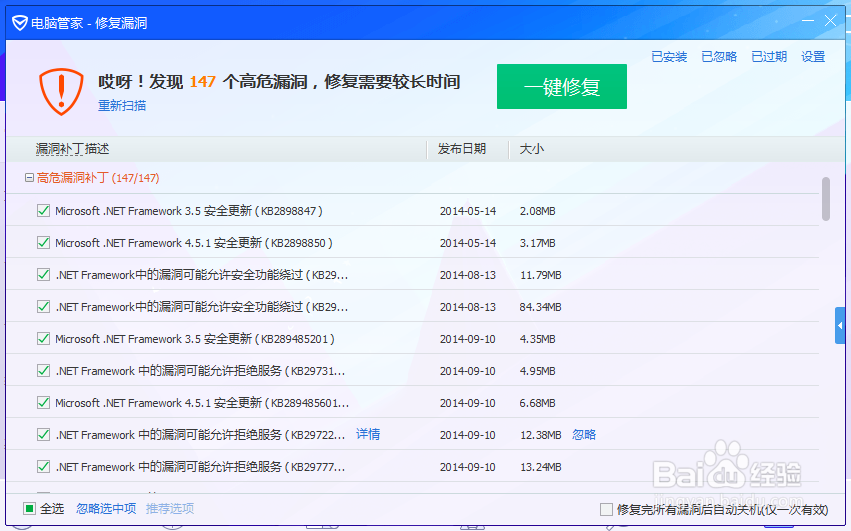Click the orange warning shield icon
Image resolution: width=851 pixels, height=531 pixels.
click(61, 92)
